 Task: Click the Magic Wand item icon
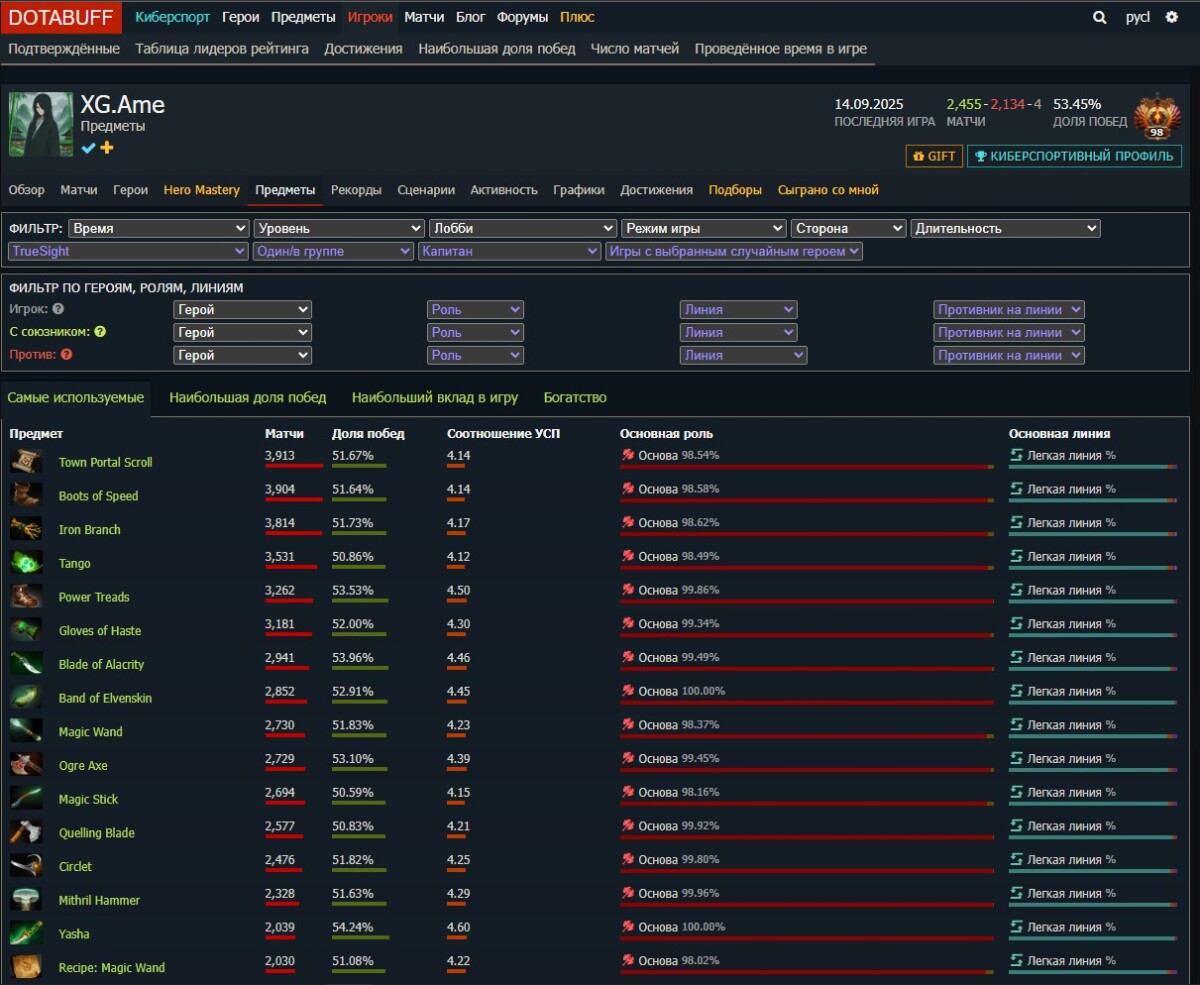(26, 731)
